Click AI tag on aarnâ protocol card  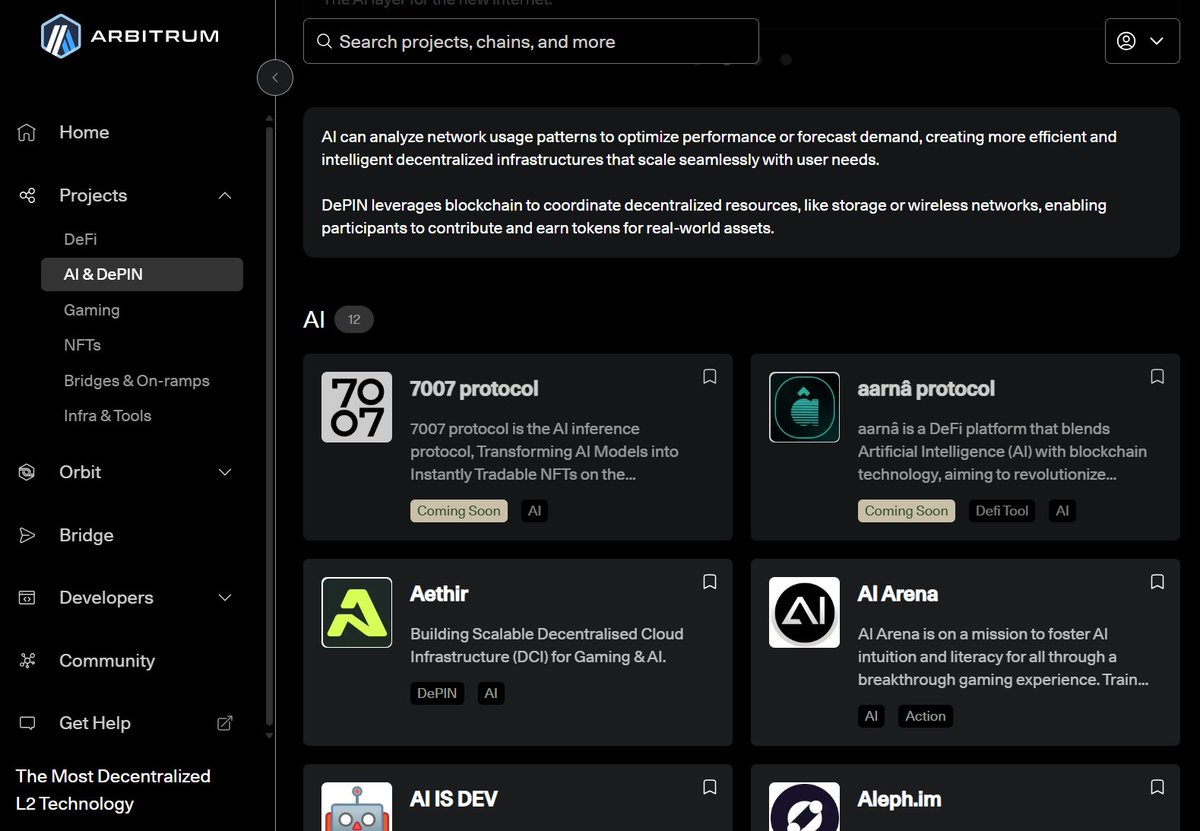1062,511
